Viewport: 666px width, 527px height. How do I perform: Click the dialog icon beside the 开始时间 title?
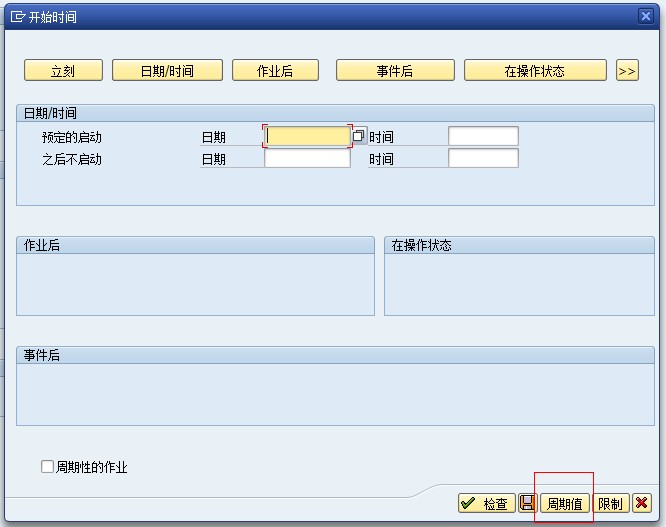pos(18,17)
